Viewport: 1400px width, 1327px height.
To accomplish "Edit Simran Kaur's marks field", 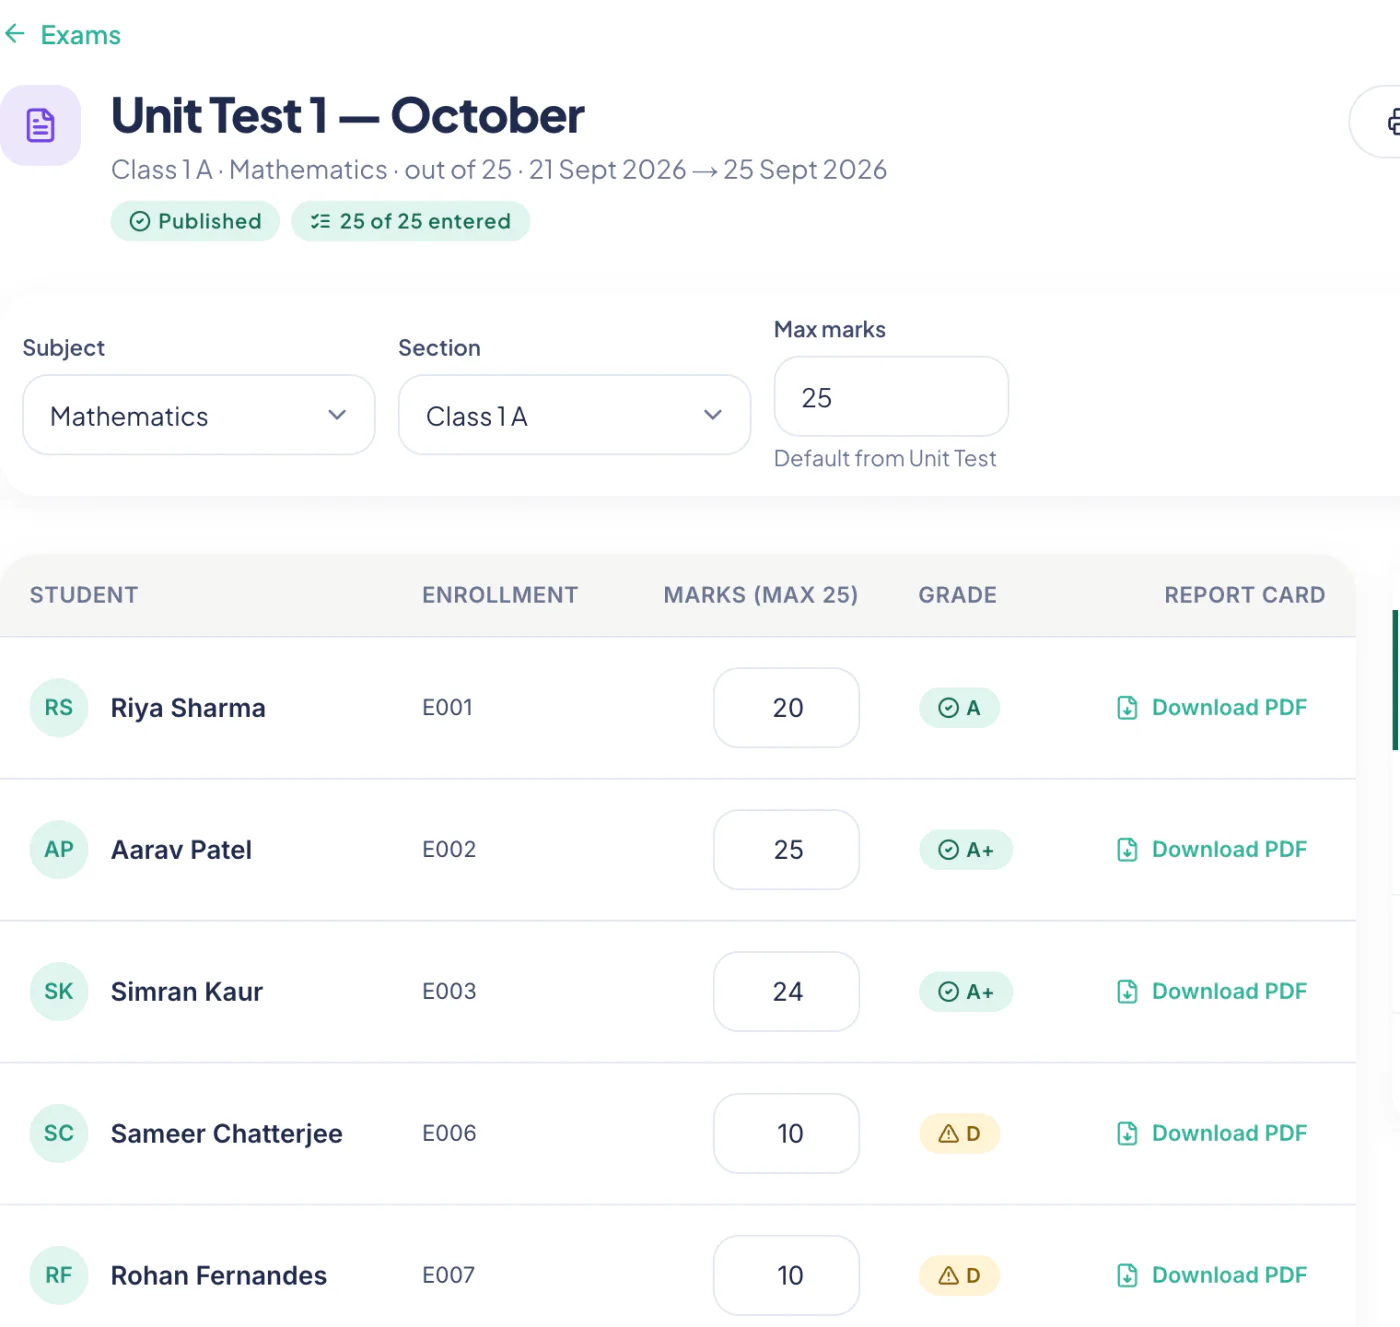I will pyautogui.click(x=787, y=992).
